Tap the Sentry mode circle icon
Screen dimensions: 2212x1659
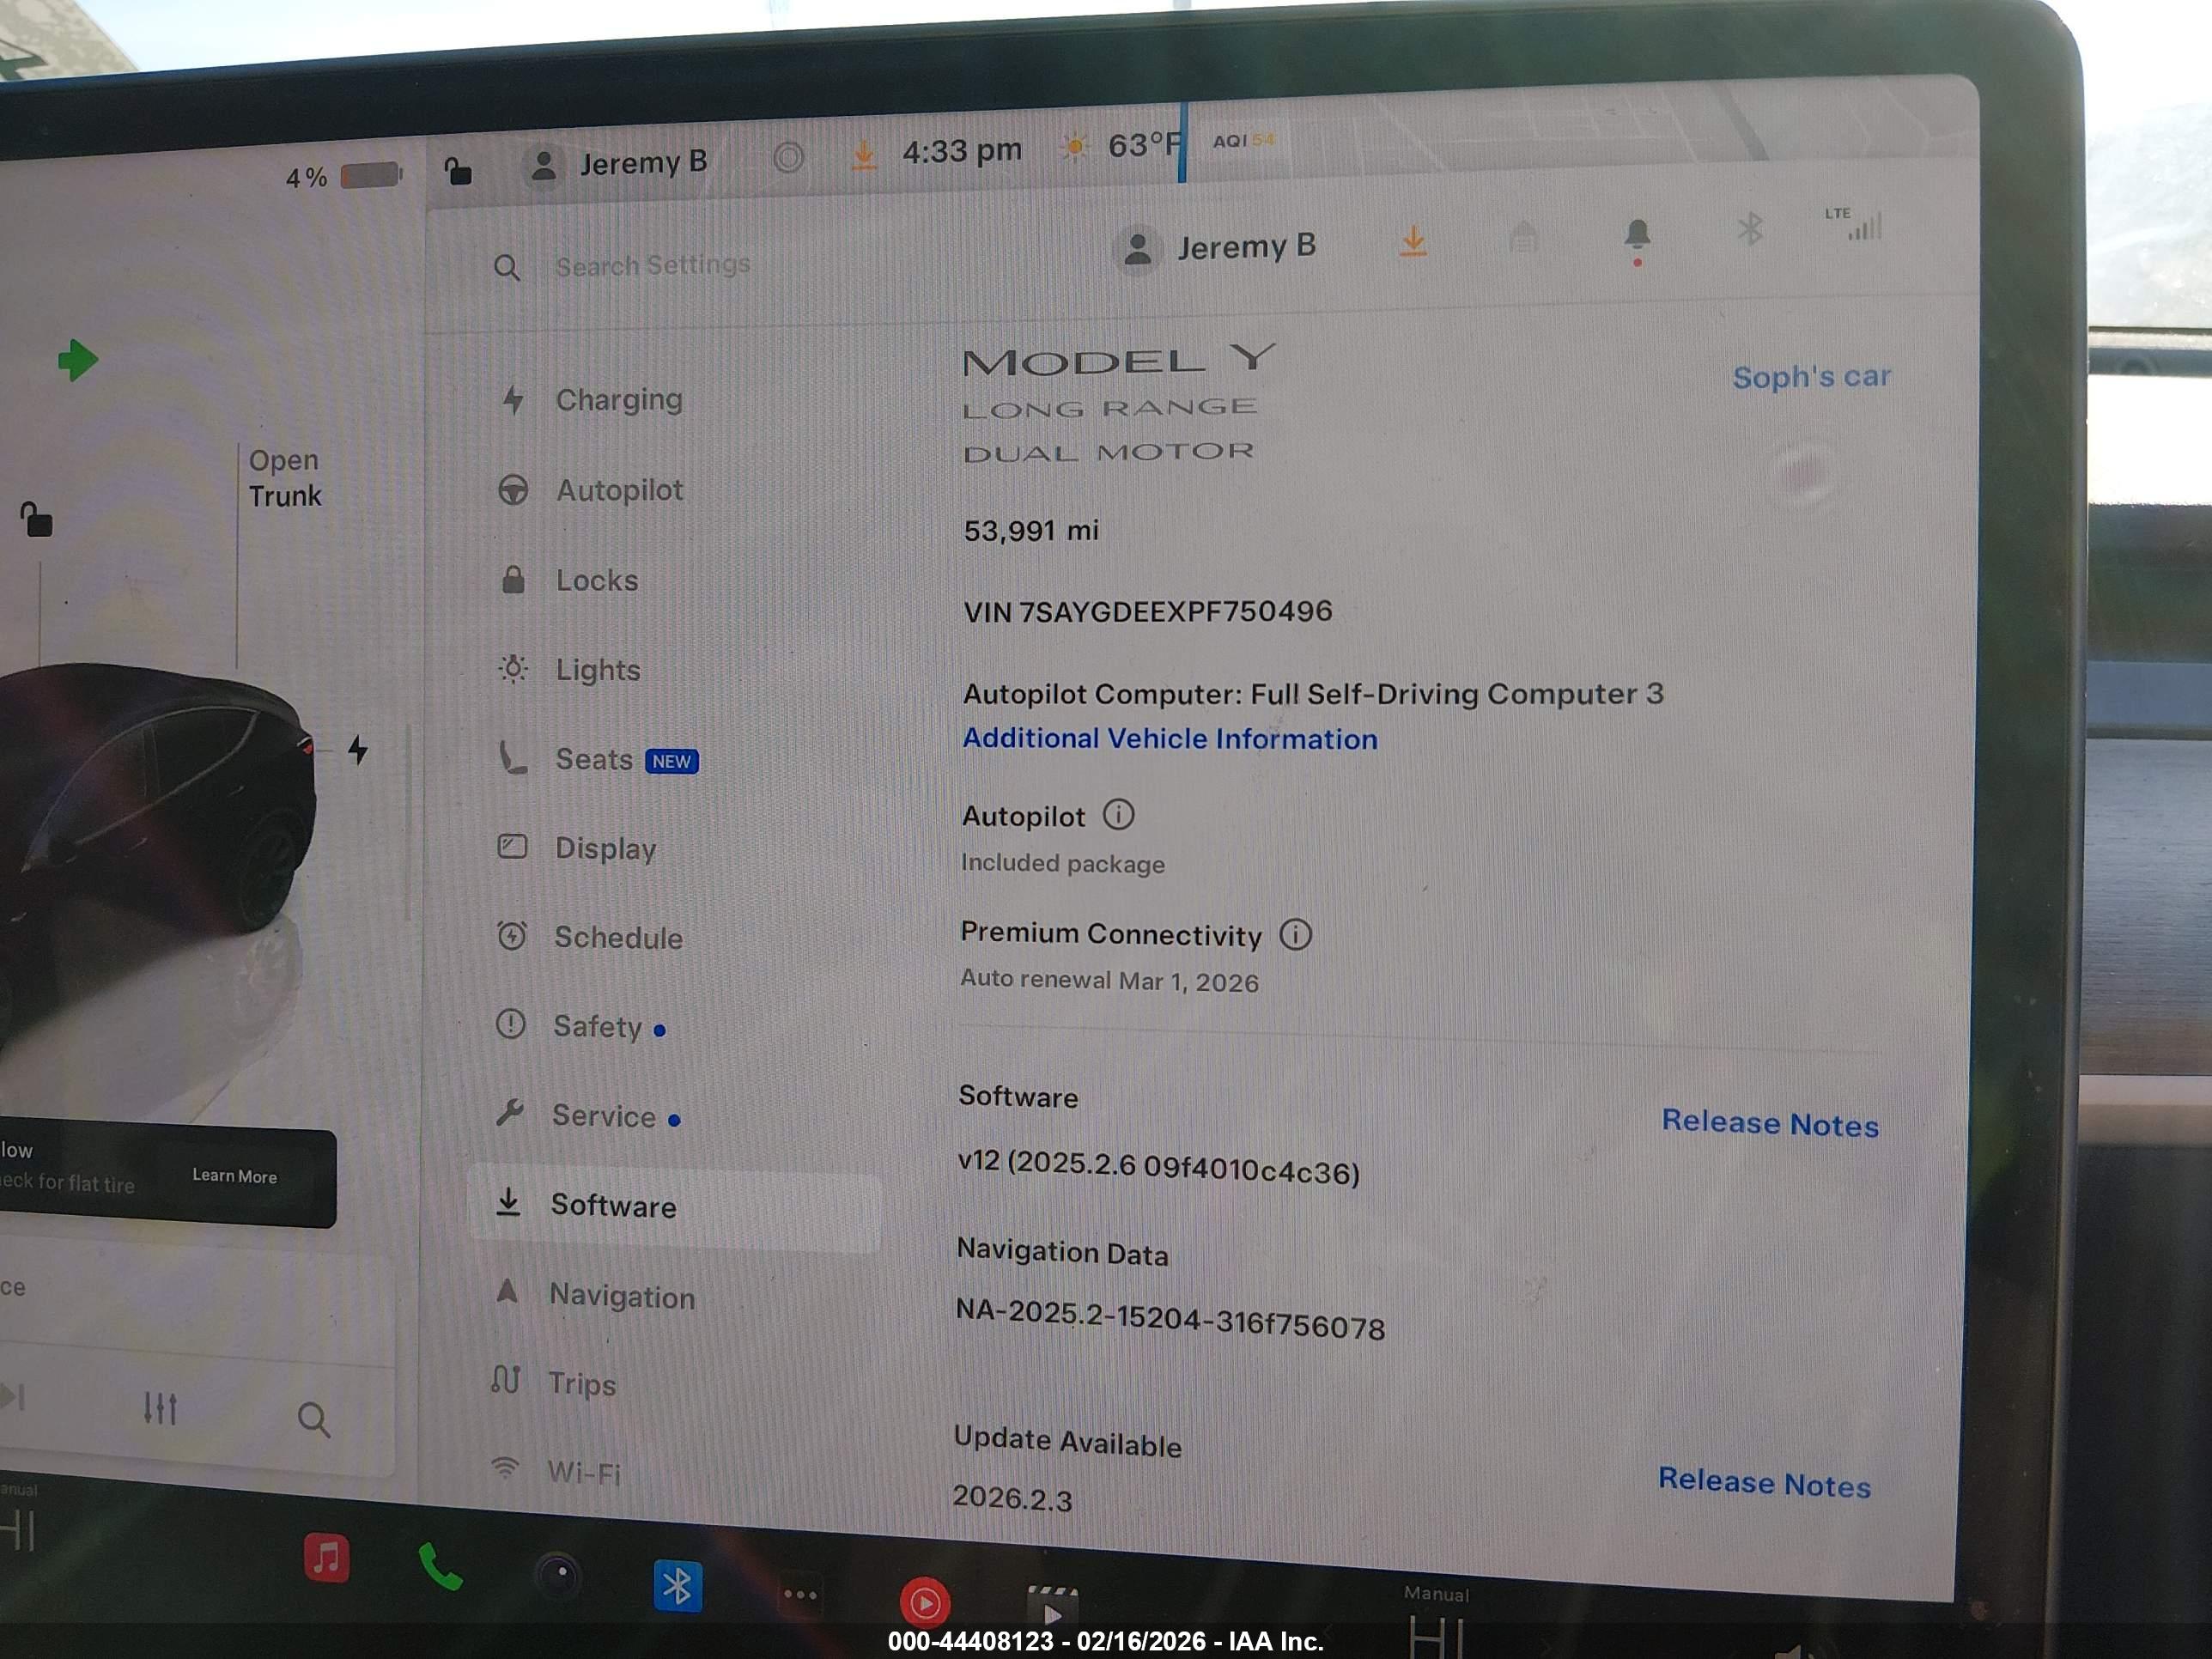(788, 157)
